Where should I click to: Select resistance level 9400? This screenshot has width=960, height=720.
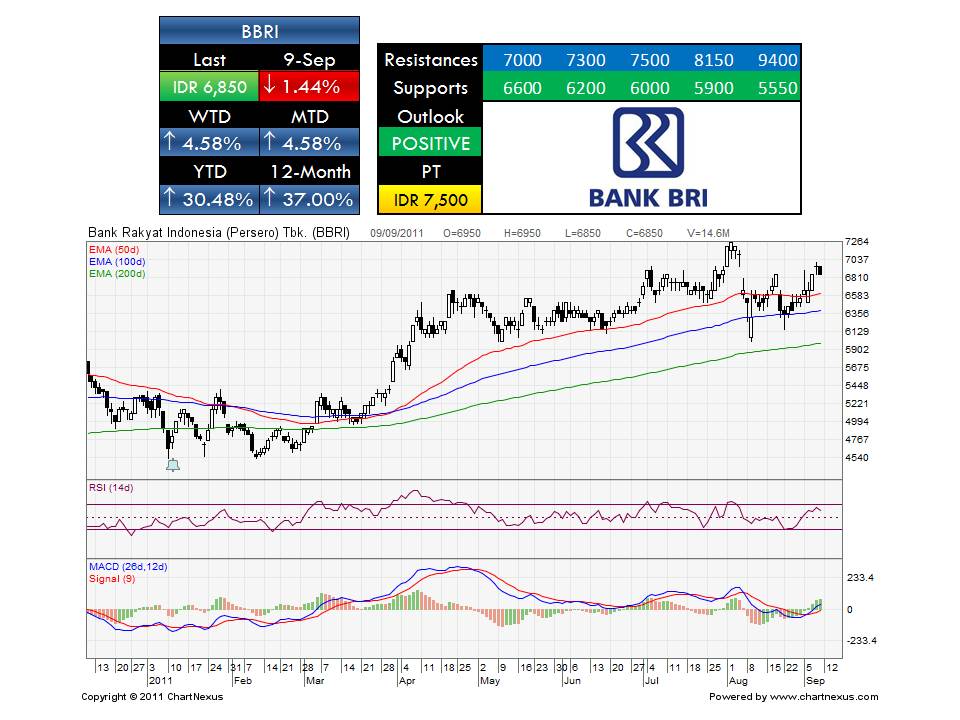(x=778, y=60)
